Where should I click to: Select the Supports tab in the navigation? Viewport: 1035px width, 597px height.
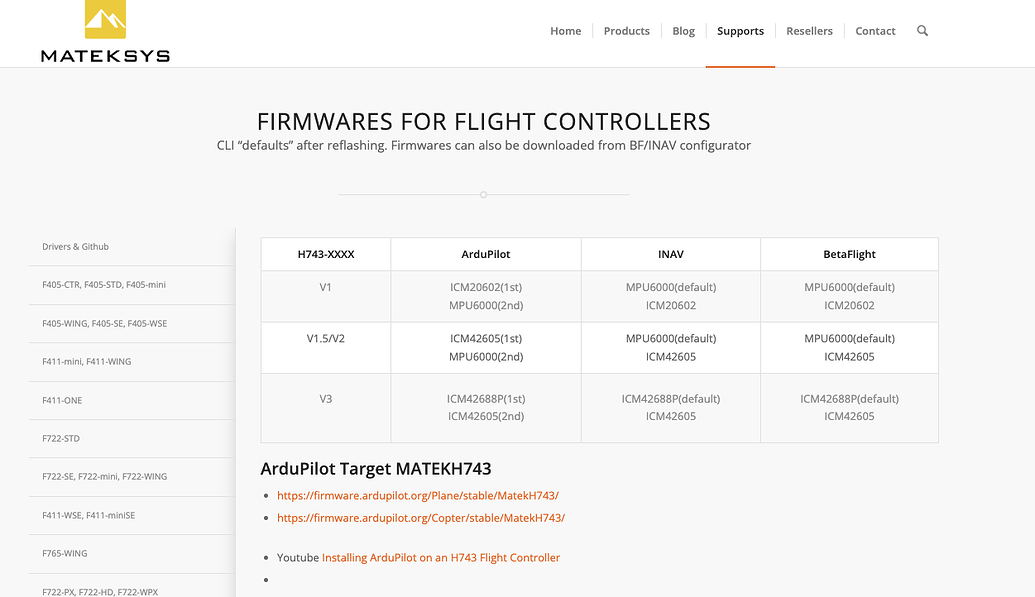coord(740,31)
